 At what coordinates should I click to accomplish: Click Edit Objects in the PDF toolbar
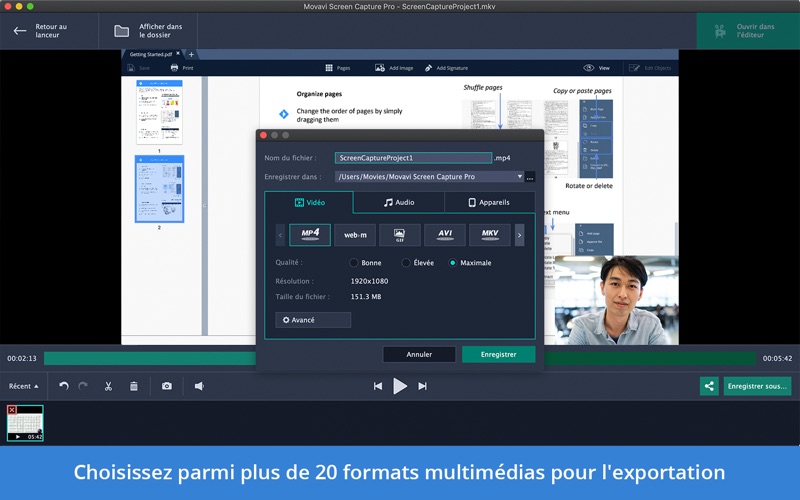tap(650, 68)
